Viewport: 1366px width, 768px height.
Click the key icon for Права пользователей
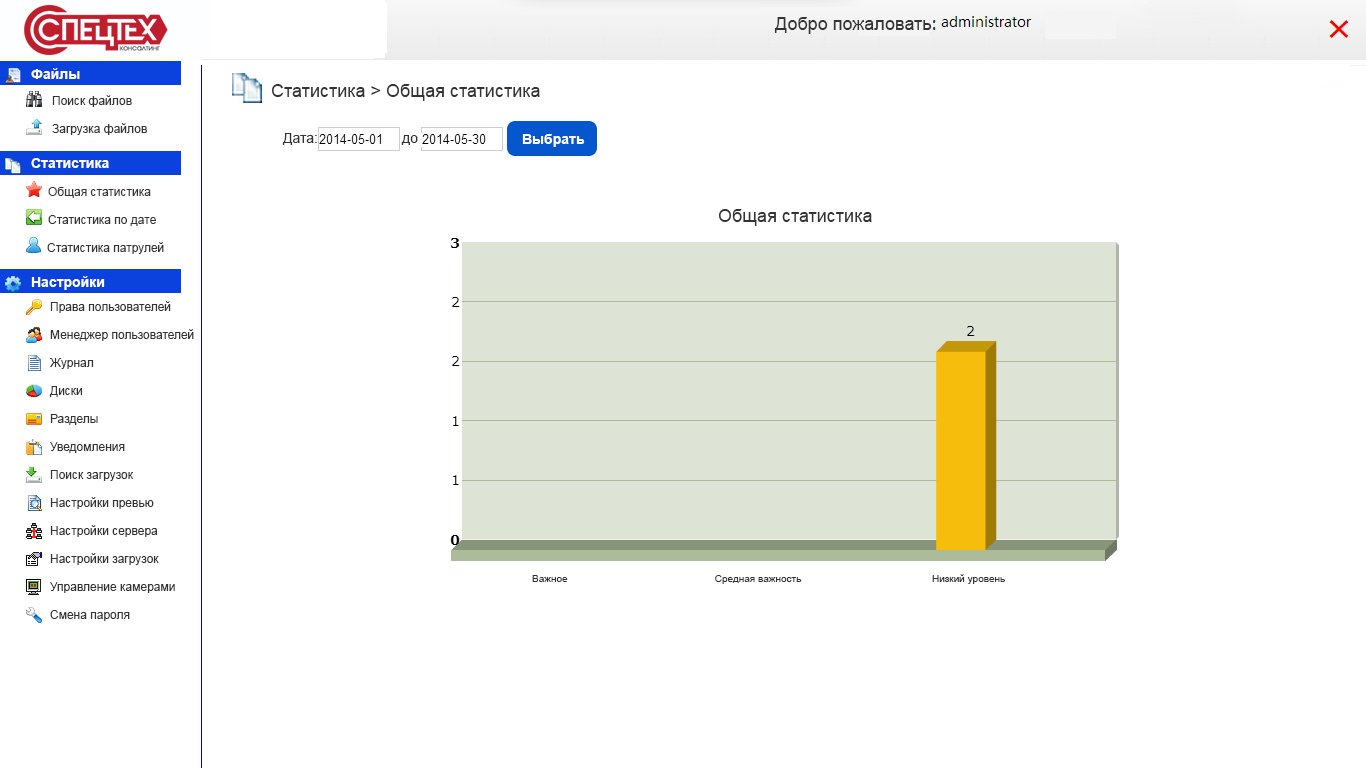pos(34,307)
